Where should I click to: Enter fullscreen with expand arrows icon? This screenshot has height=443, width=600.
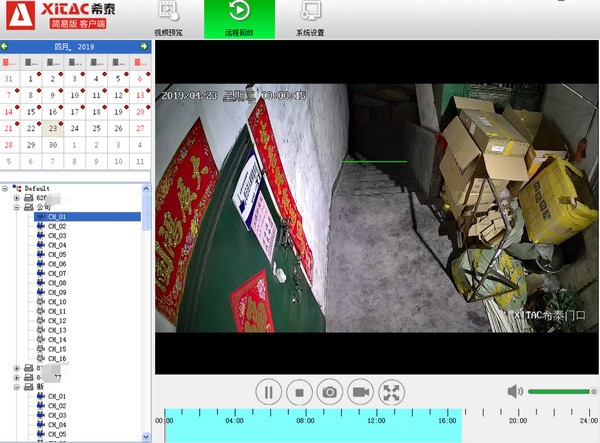392,392
